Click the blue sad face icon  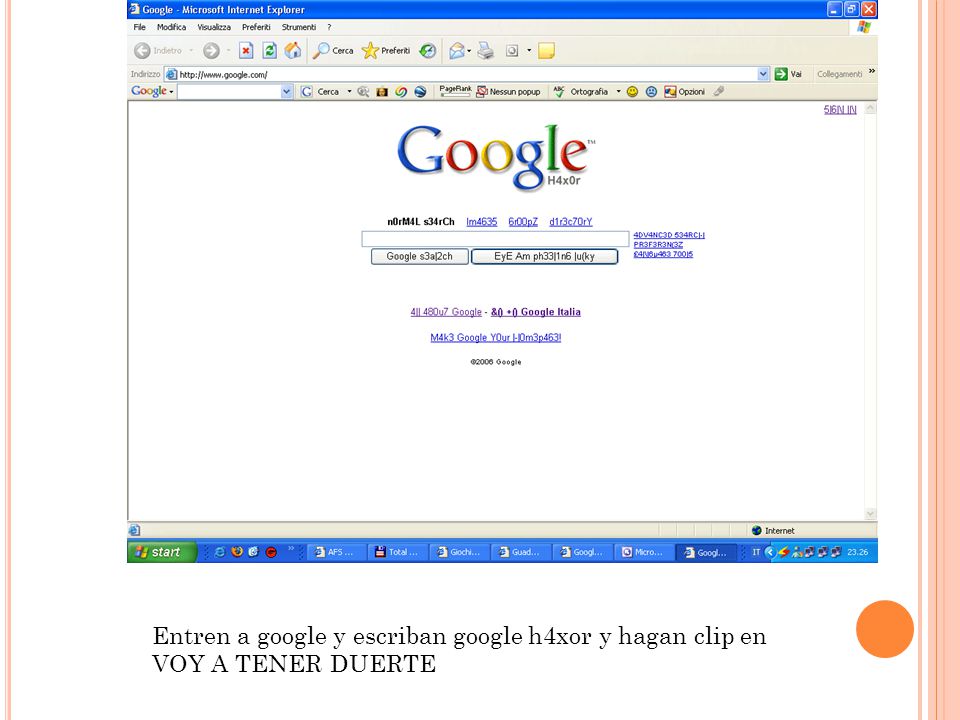pos(651,92)
